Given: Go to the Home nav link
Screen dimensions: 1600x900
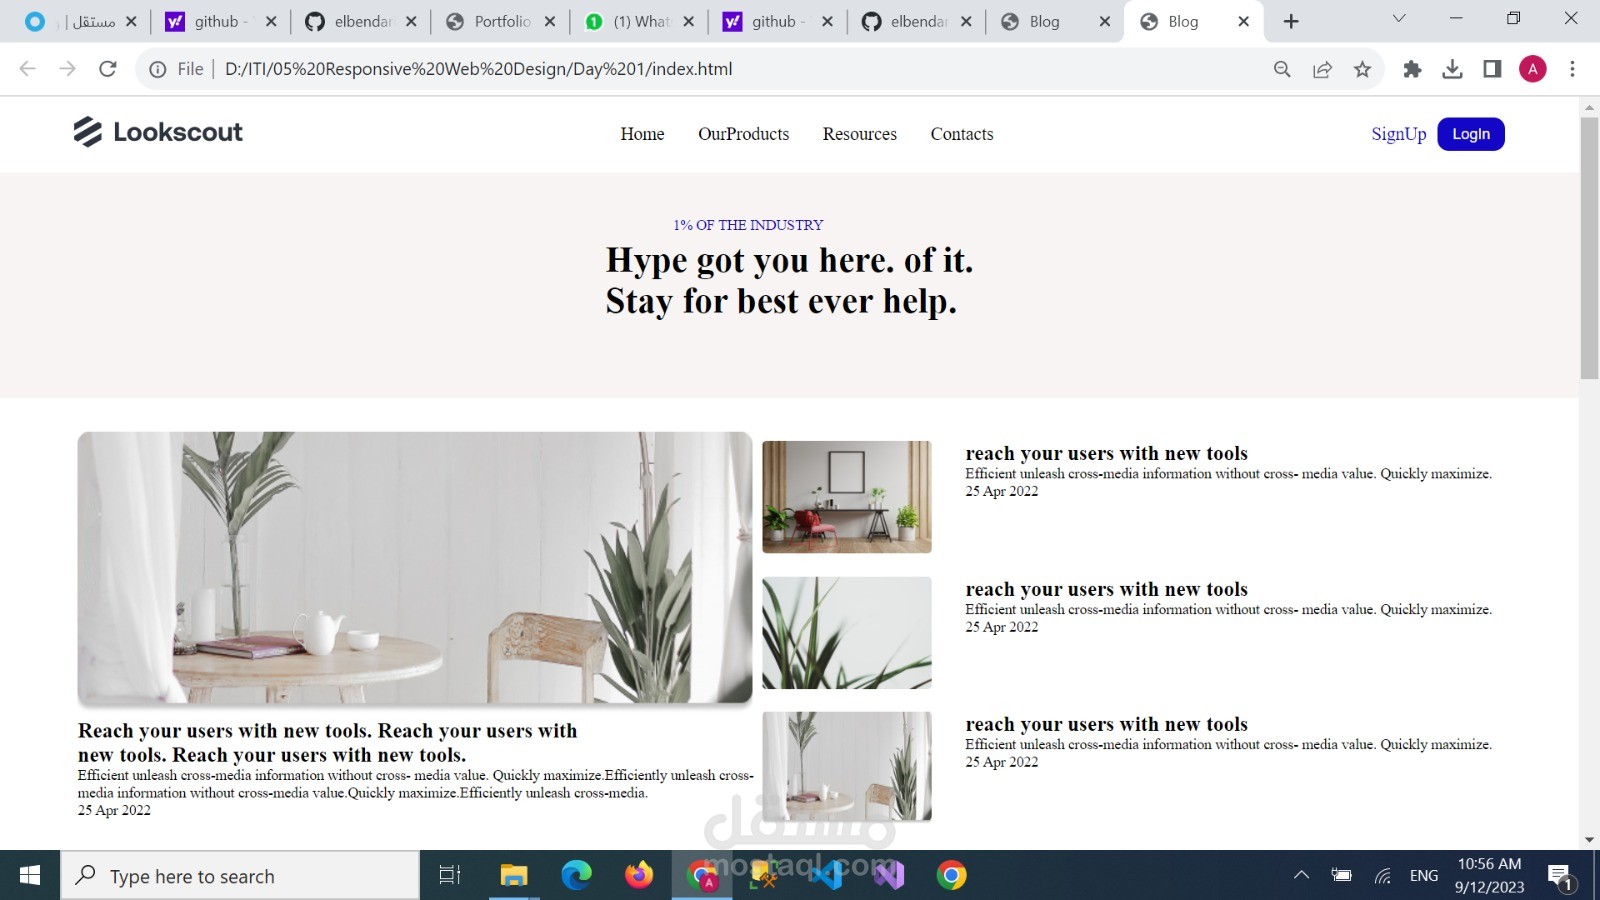Looking at the screenshot, I should [642, 134].
